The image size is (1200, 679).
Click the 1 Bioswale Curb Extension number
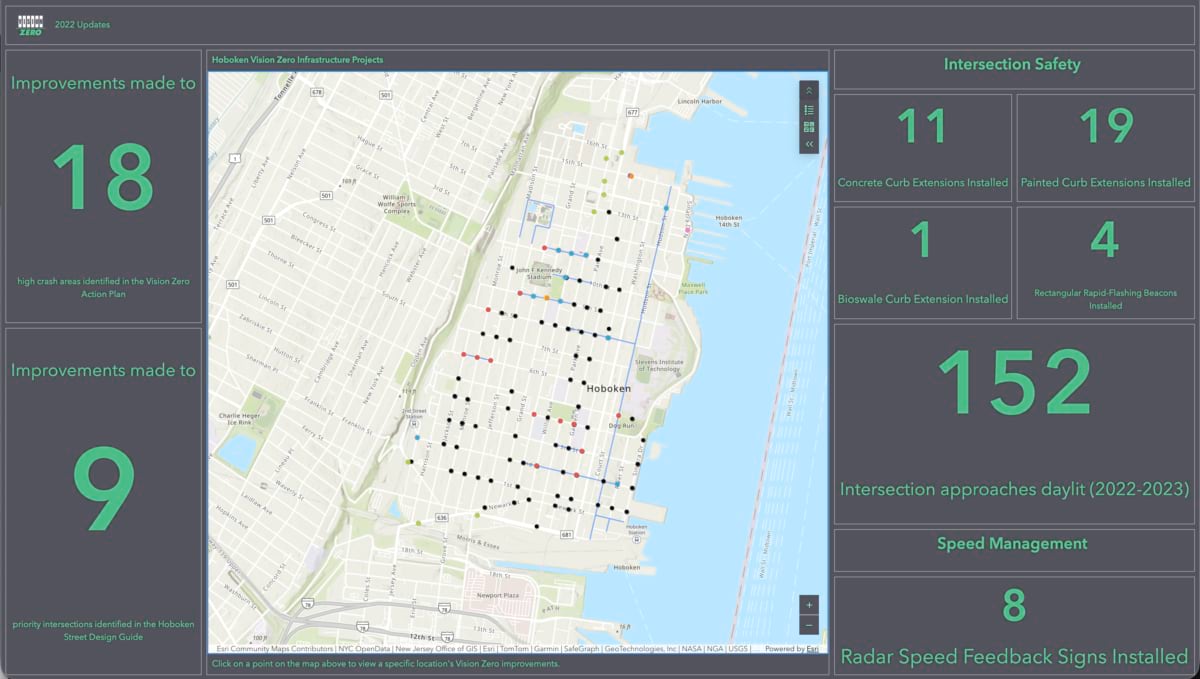[922, 240]
